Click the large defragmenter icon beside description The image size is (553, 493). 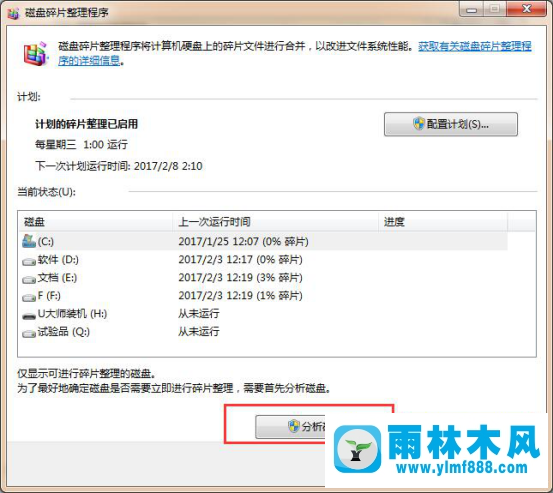pyautogui.click(x=35, y=54)
